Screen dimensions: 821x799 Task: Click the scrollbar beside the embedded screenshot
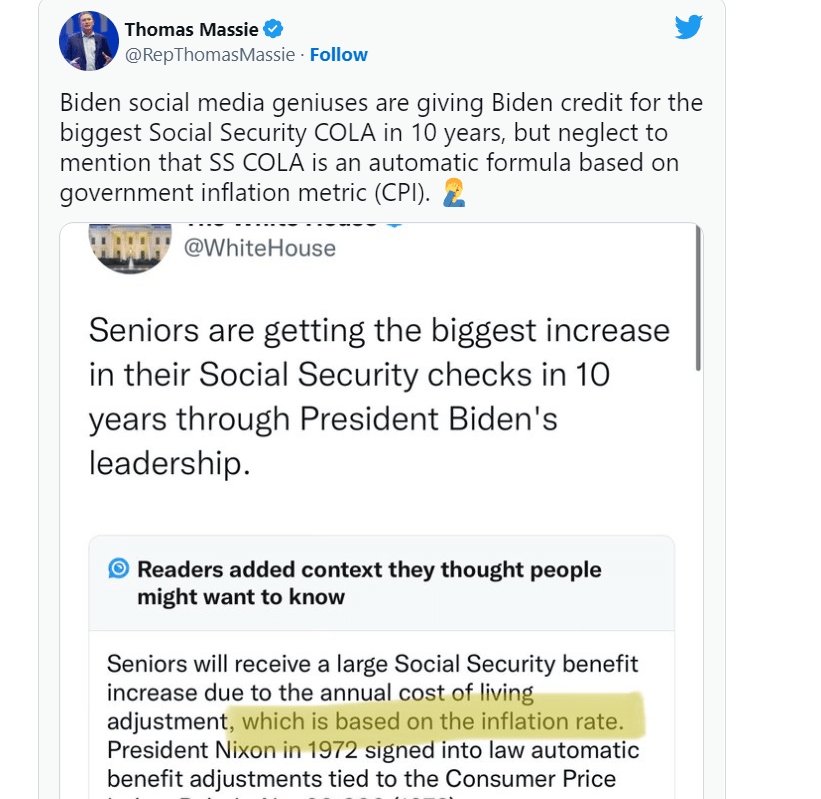click(x=698, y=300)
